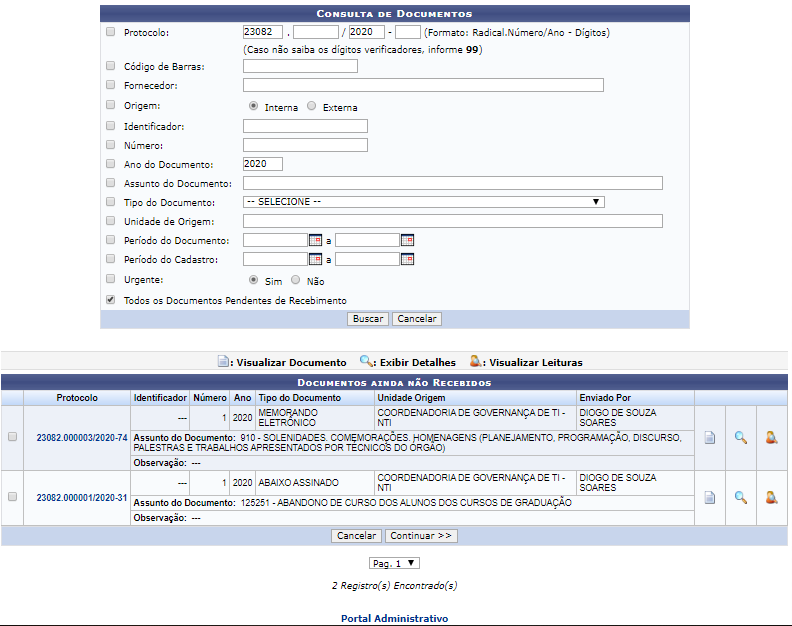Open protocol link 23082.000003/2020-74
The width and height of the screenshot is (792, 626).
point(82,438)
